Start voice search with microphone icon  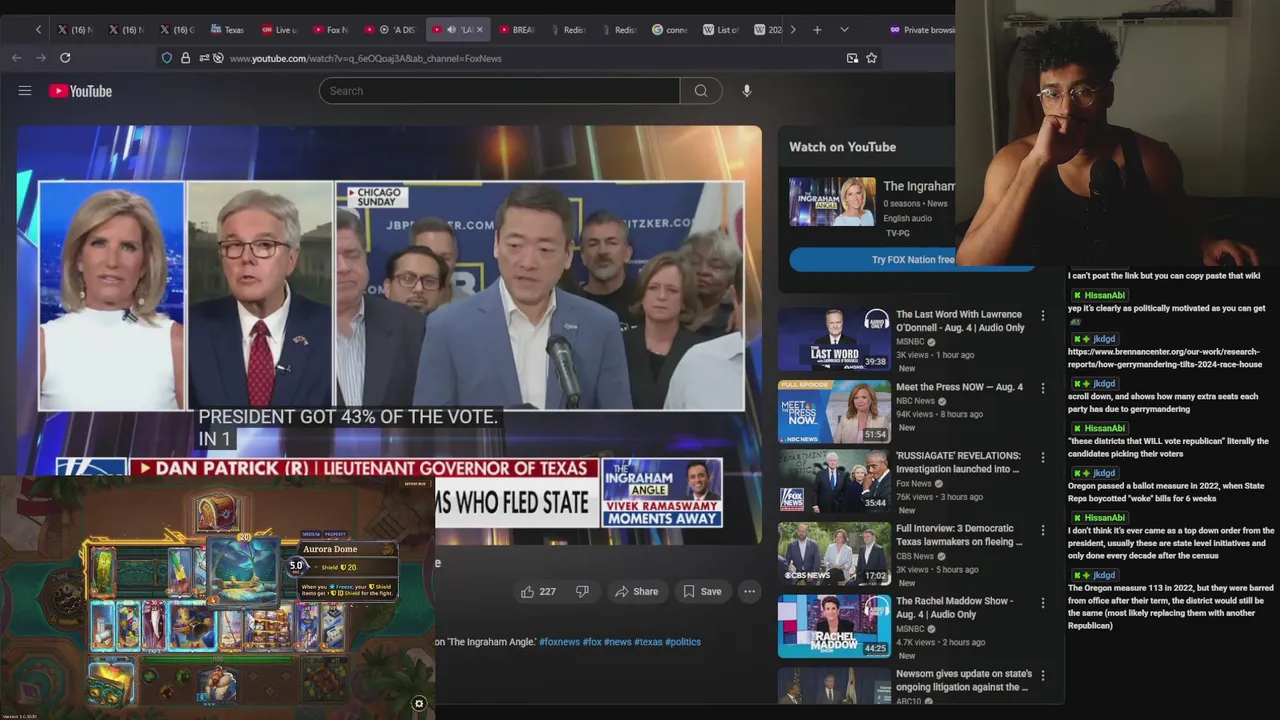(746, 91)
